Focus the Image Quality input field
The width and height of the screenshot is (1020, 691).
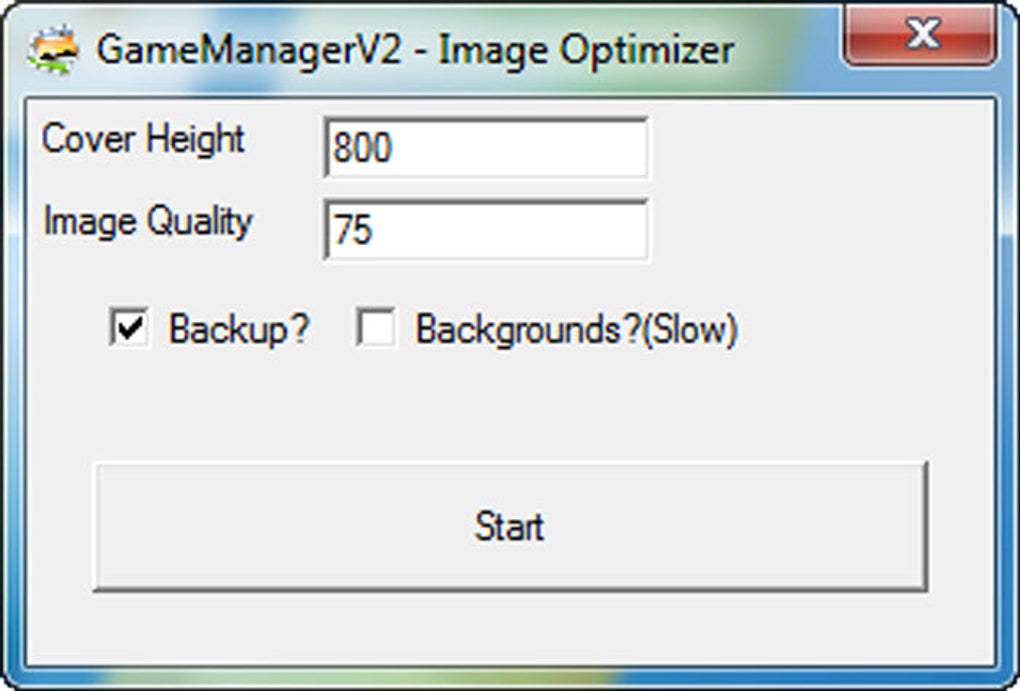click(486, 230)
